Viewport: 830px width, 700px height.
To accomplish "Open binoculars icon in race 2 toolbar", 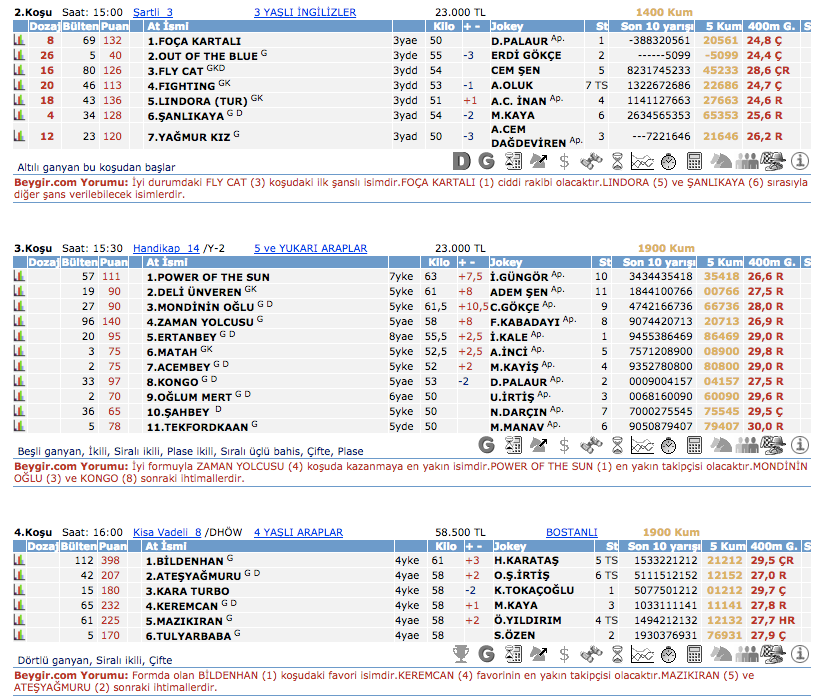I will (x=591, y=160).
